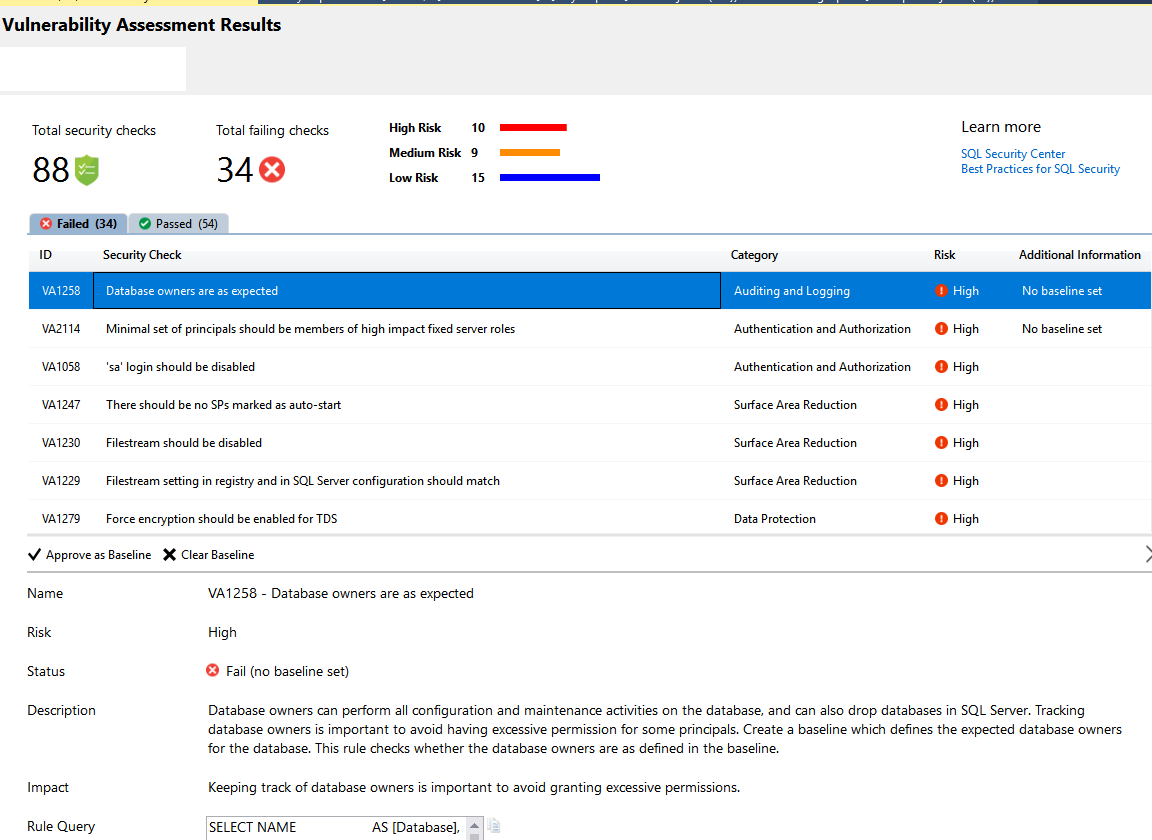The image size is (1152, 840).
Task: Click the High risk icon in VA1258 row
Action: [x=941, y=291]
